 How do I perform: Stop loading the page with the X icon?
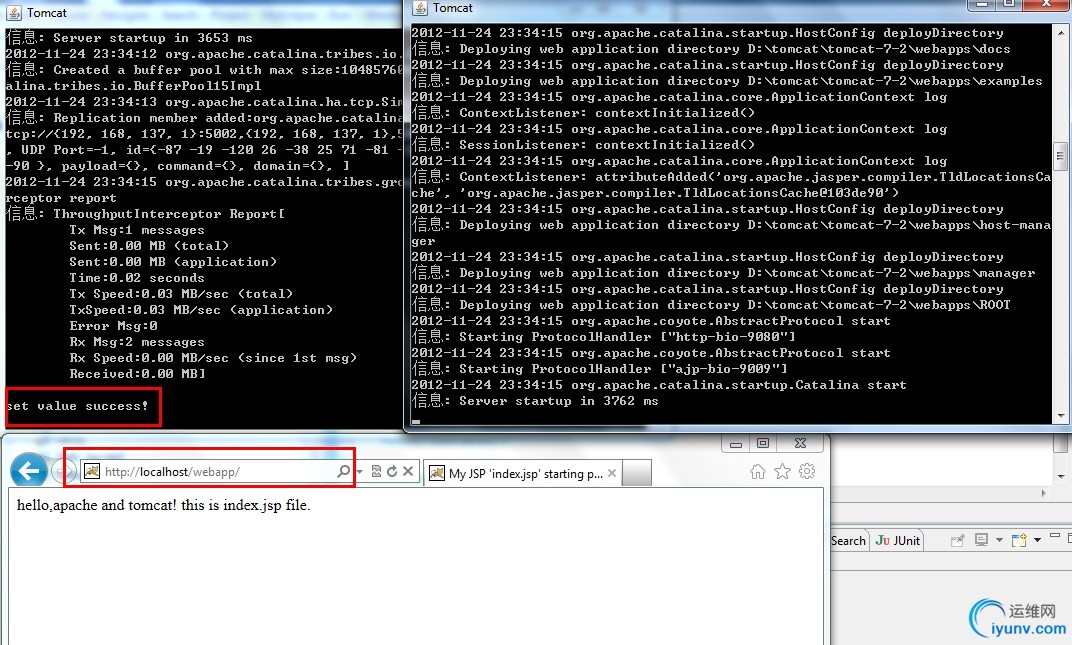click(407, 471)
